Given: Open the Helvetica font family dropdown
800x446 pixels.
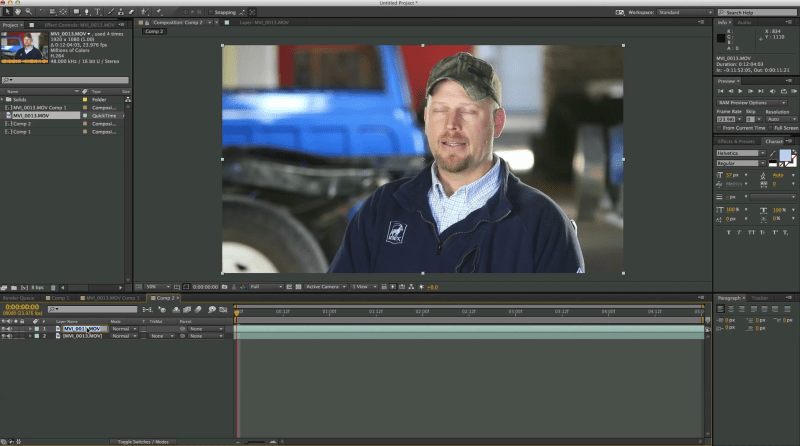Looking at the screenshot, I should click(741, 153).
